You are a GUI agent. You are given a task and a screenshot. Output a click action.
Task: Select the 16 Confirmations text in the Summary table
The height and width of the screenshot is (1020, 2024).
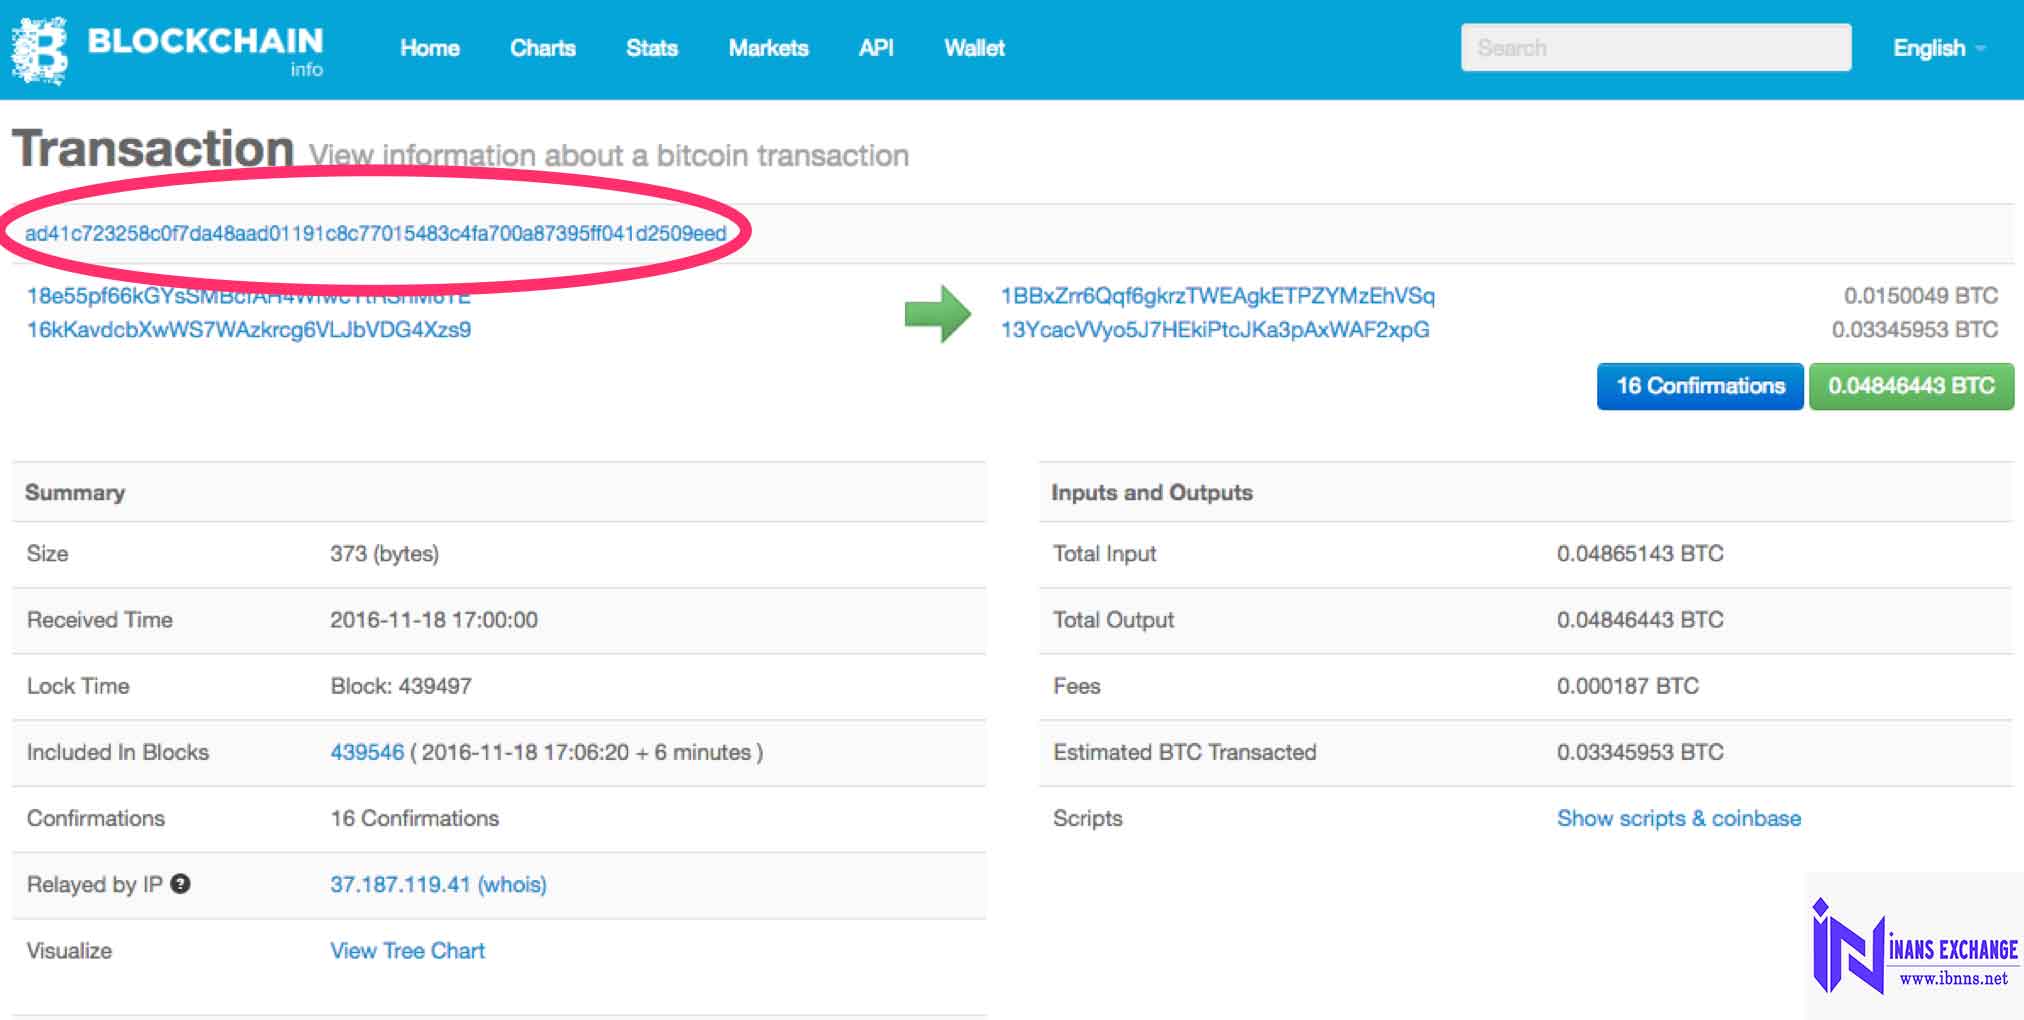pyautogui.click(x=414, y=818)
